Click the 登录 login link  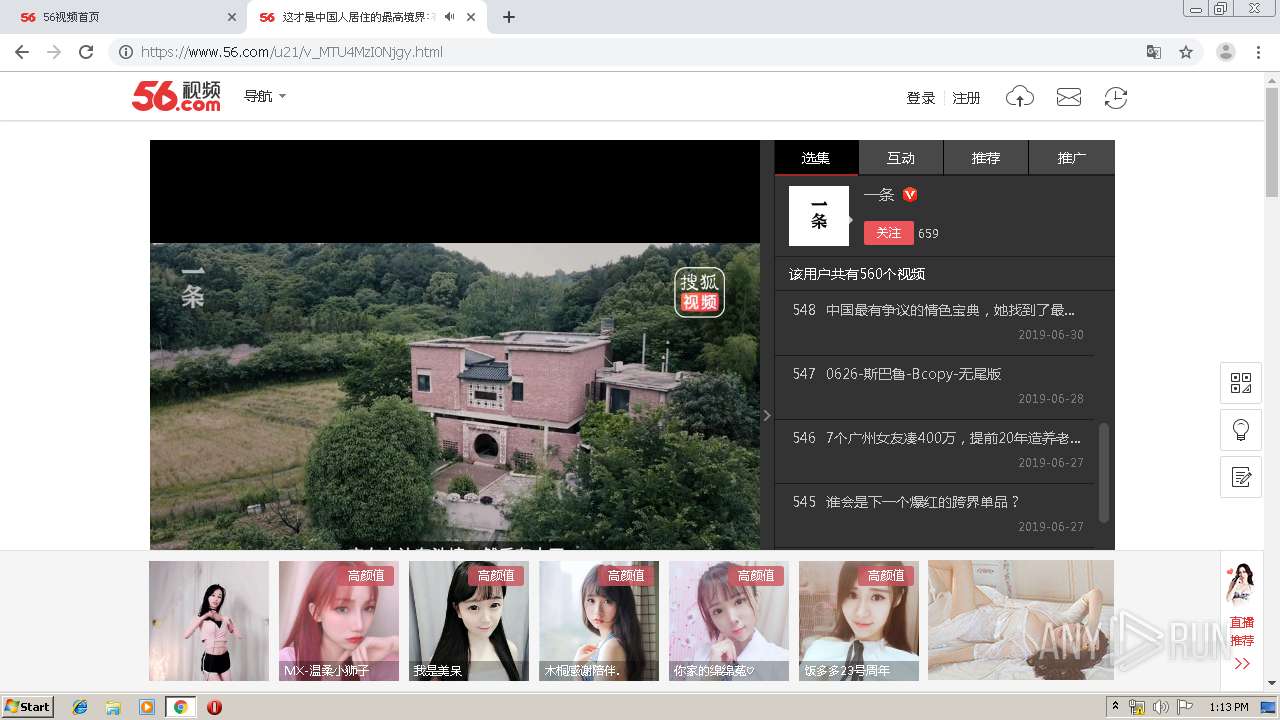[921, 98]
